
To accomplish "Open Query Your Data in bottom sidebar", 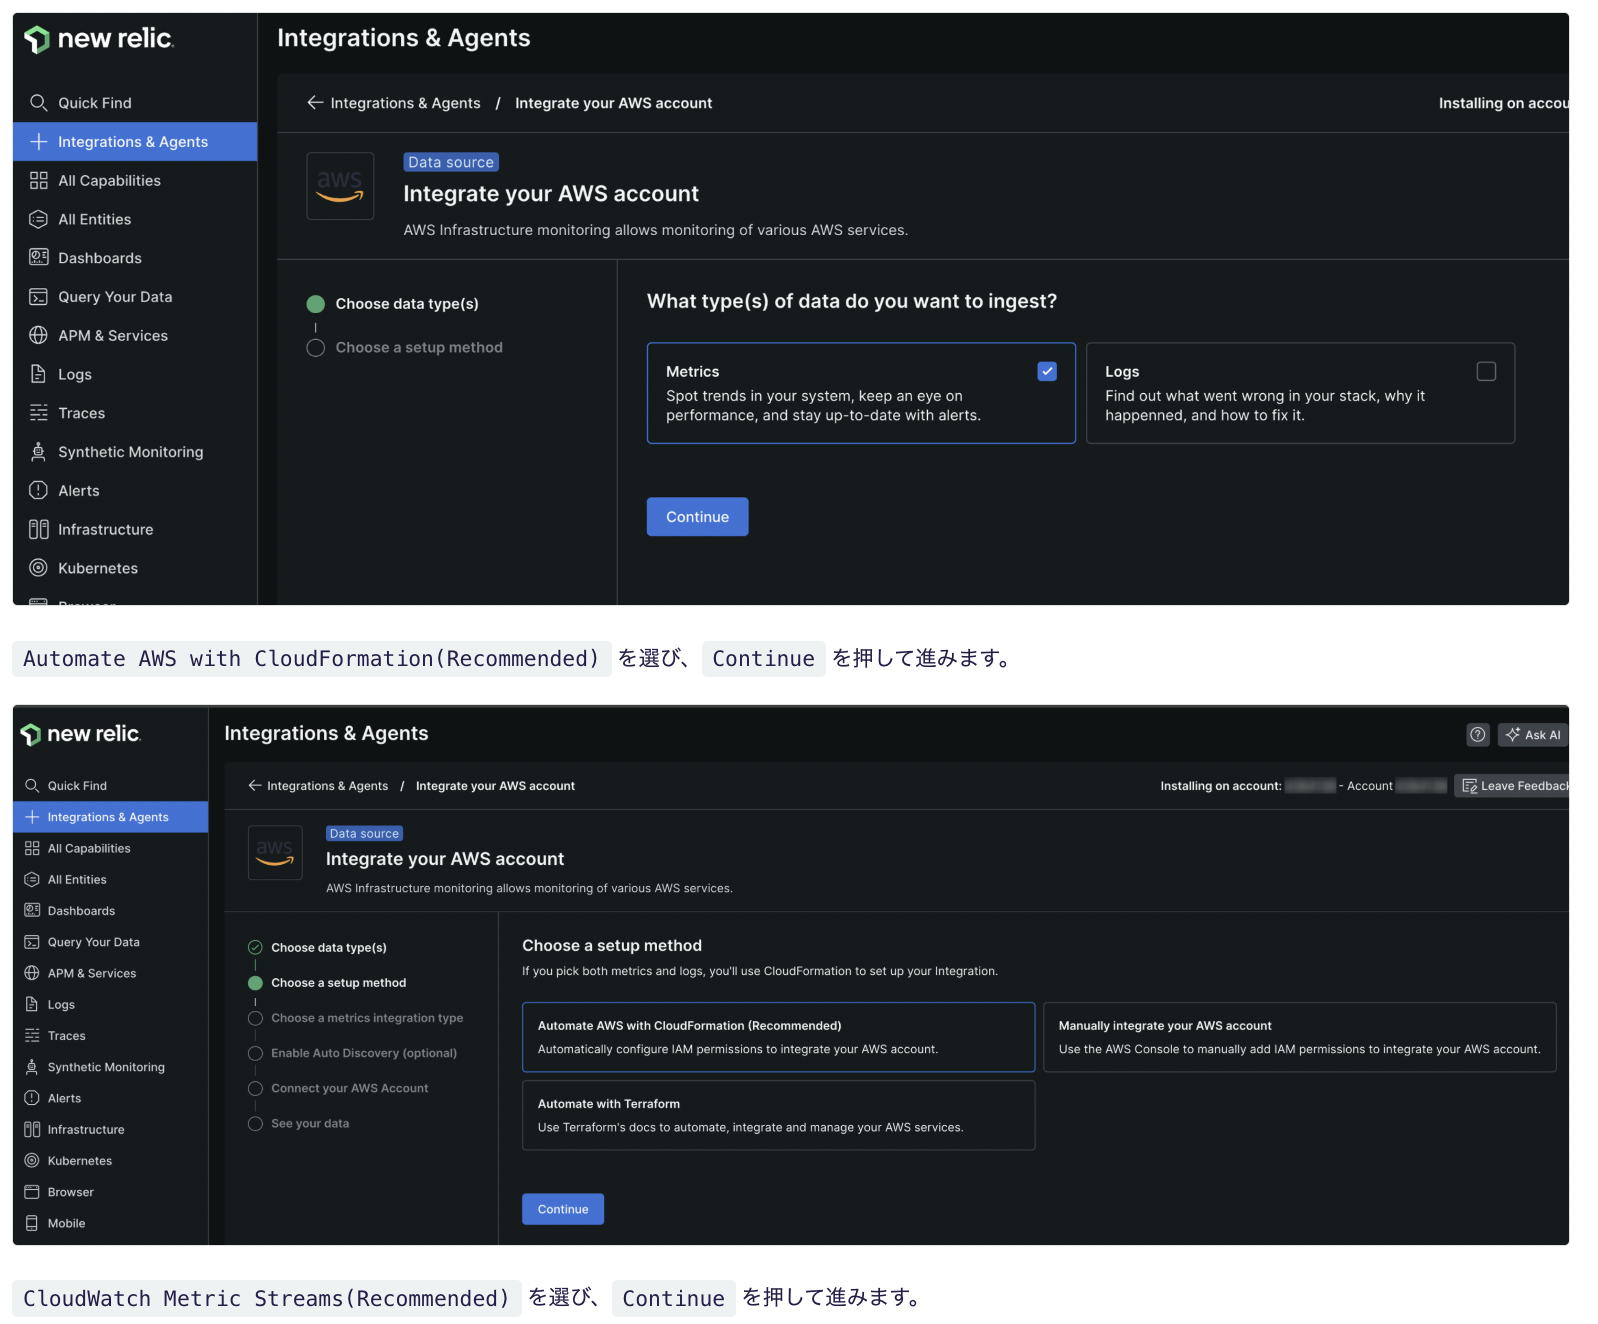I will (111, 942).
